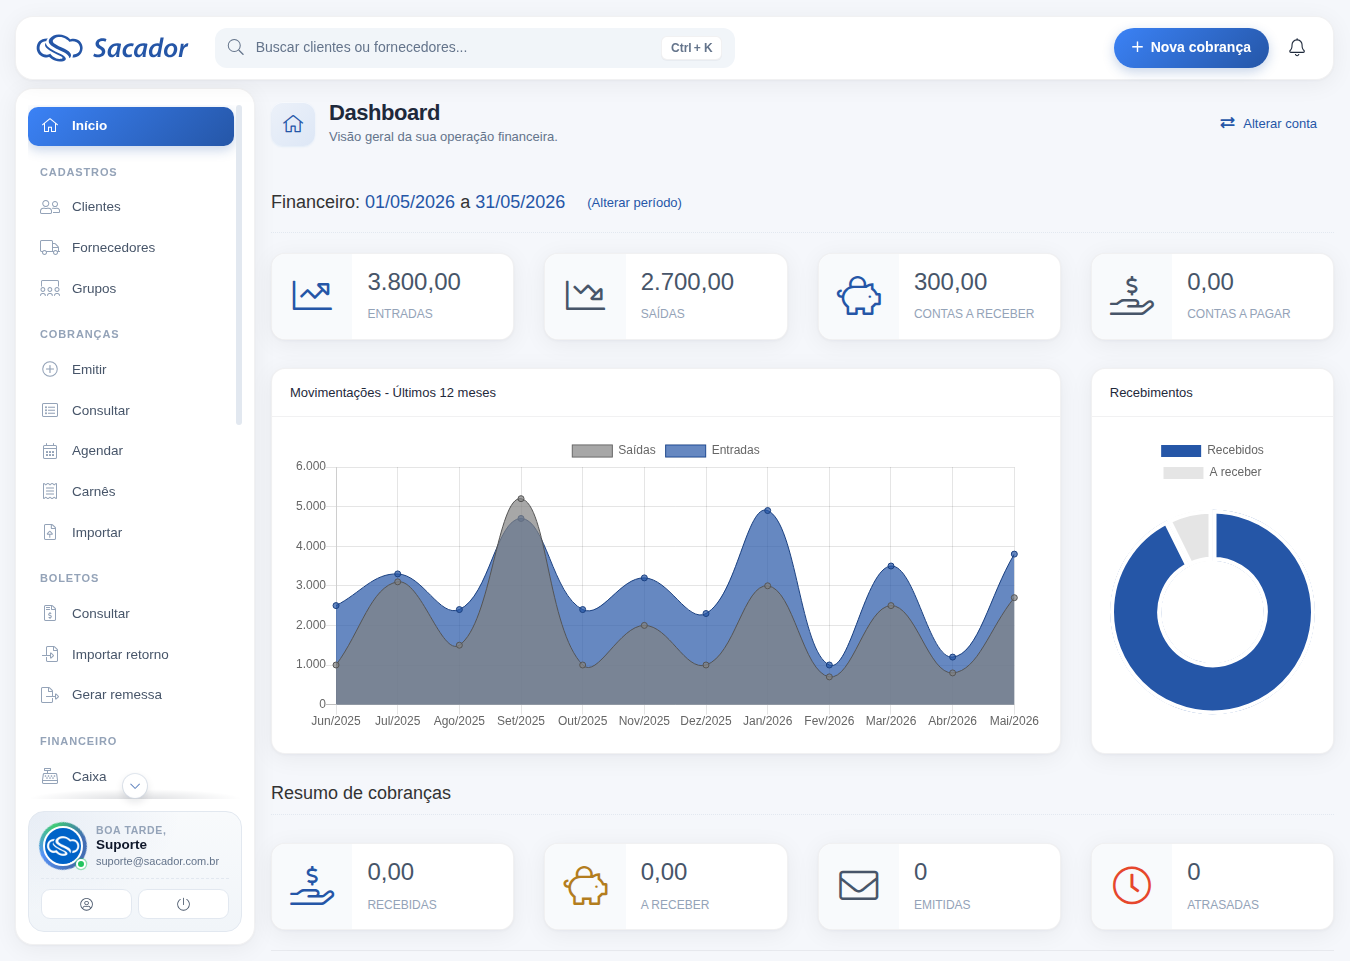Click the Alterar conta link
Viewport: 1350px width, 961px height.
coord(1268,124)
